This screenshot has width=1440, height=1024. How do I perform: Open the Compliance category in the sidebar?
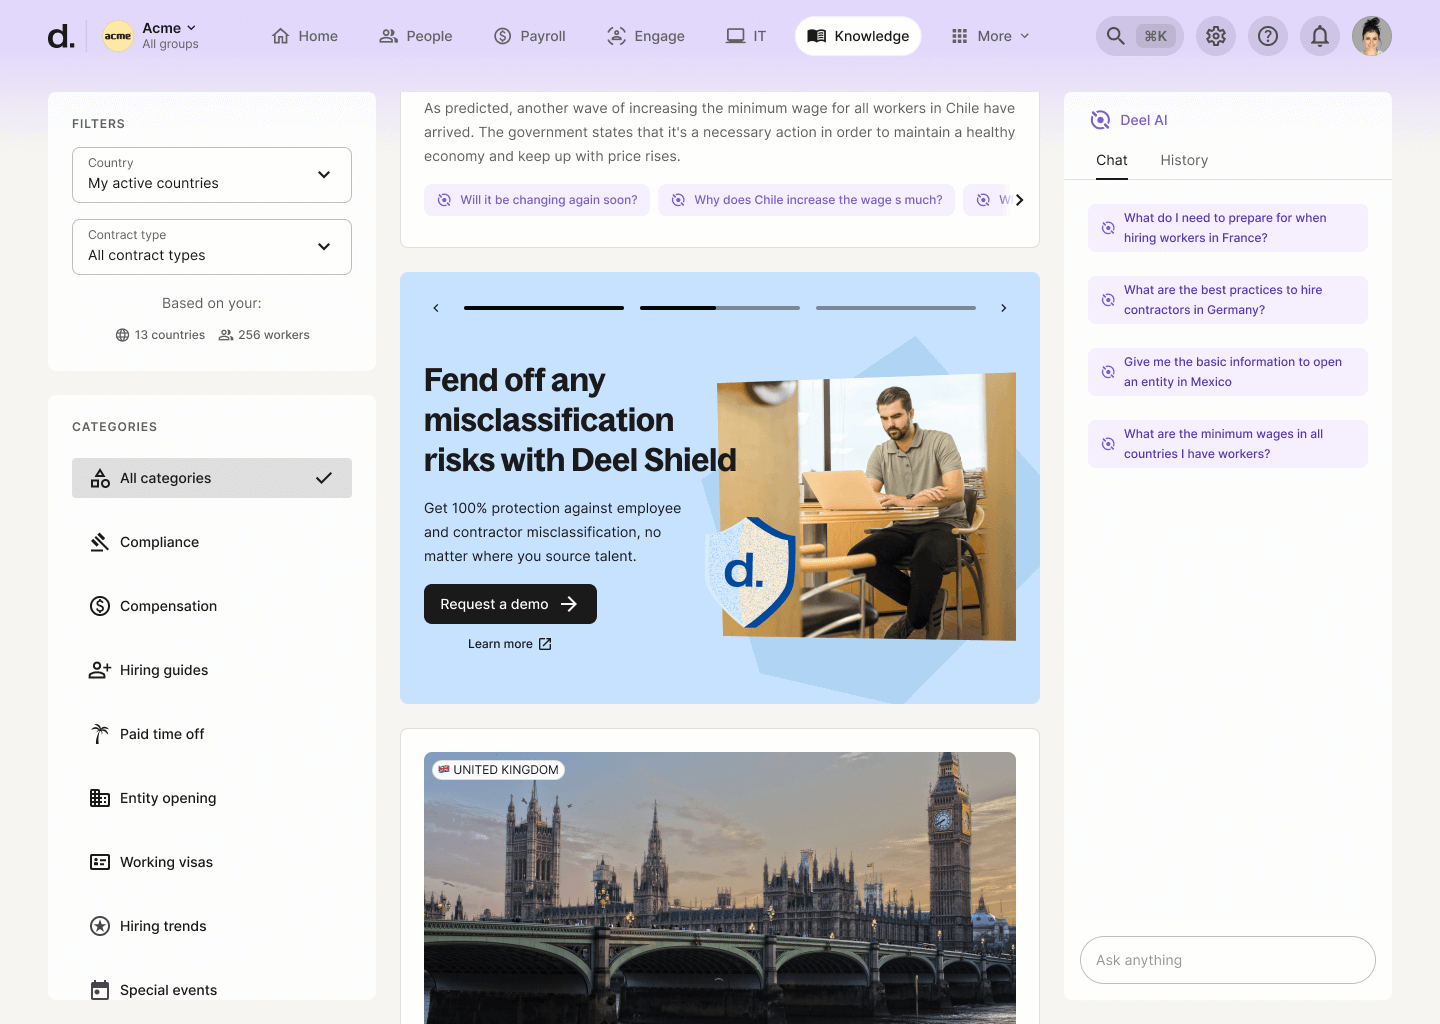[159, 542]
